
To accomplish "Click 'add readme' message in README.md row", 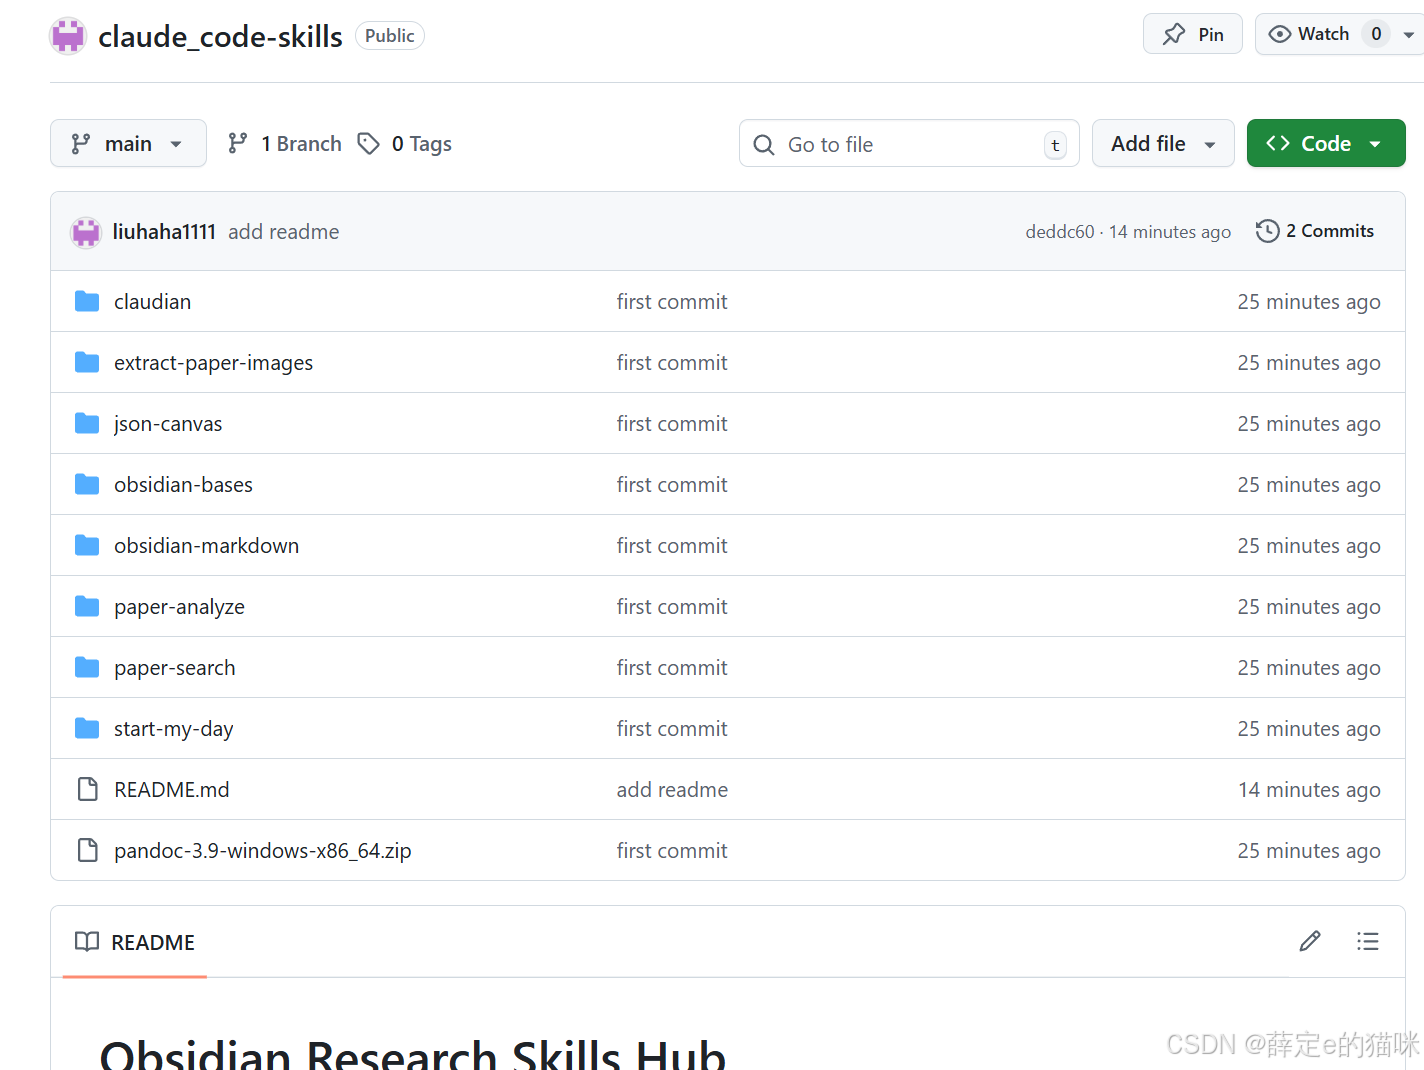I will [x=672, y=790].
